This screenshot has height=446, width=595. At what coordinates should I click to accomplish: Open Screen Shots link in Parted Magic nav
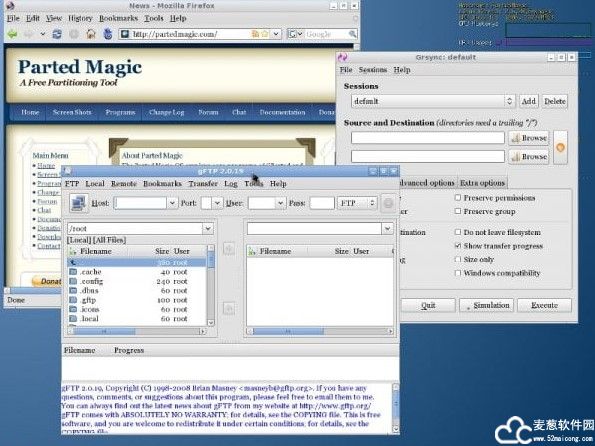(72, 112)
